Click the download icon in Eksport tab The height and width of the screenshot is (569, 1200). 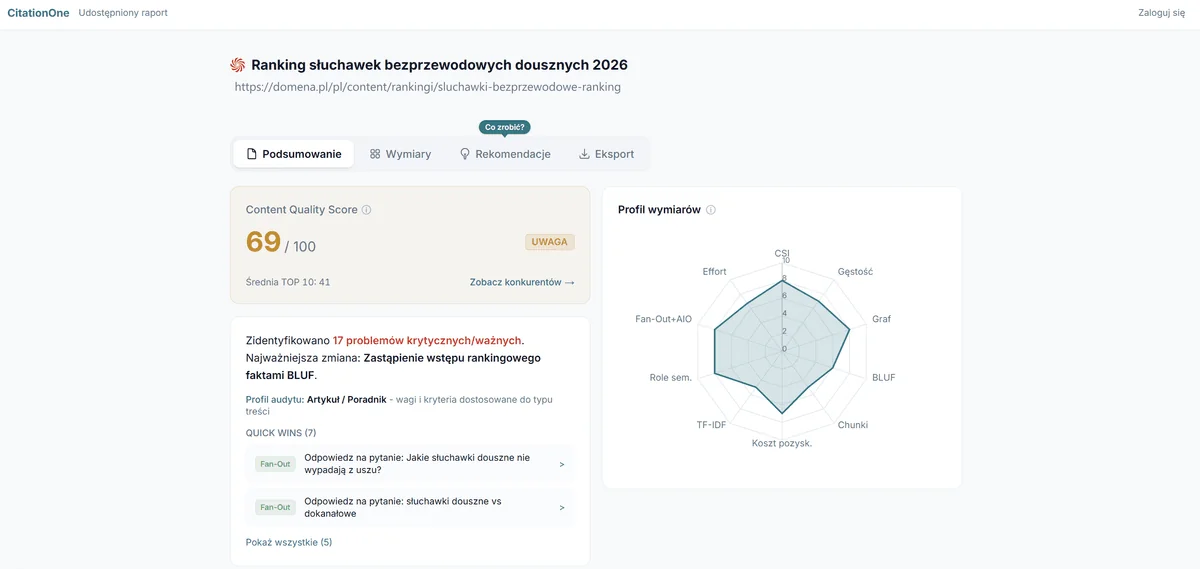(x=584, y=154)
